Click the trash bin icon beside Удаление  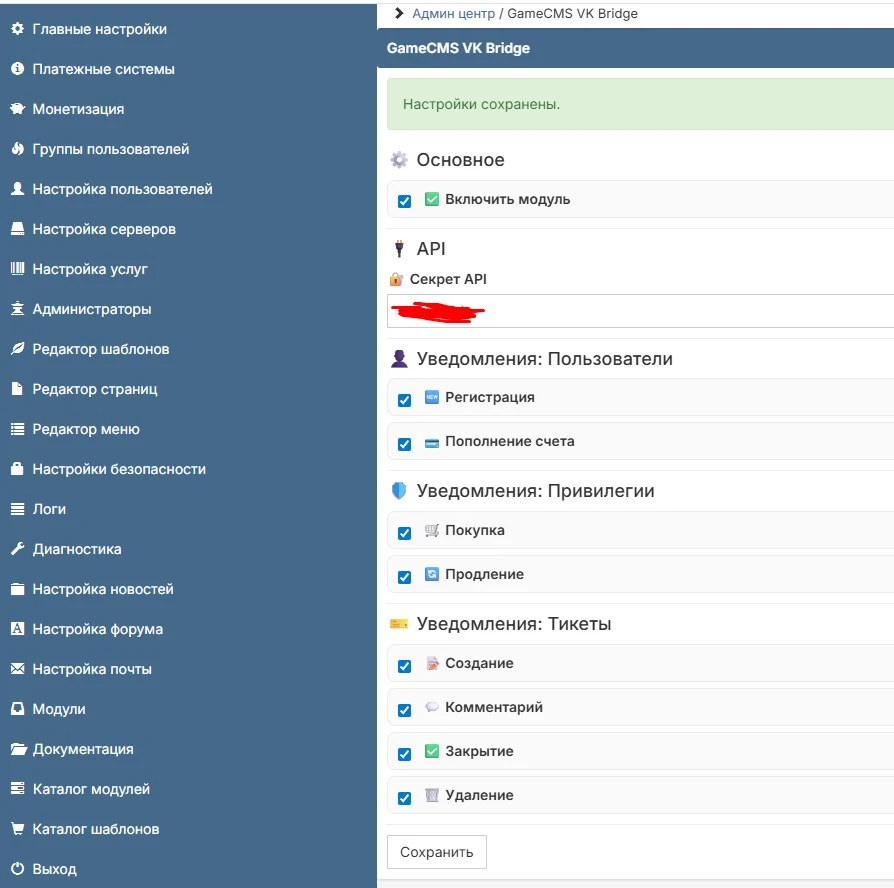pyautogui.click(x=432, y=794)
